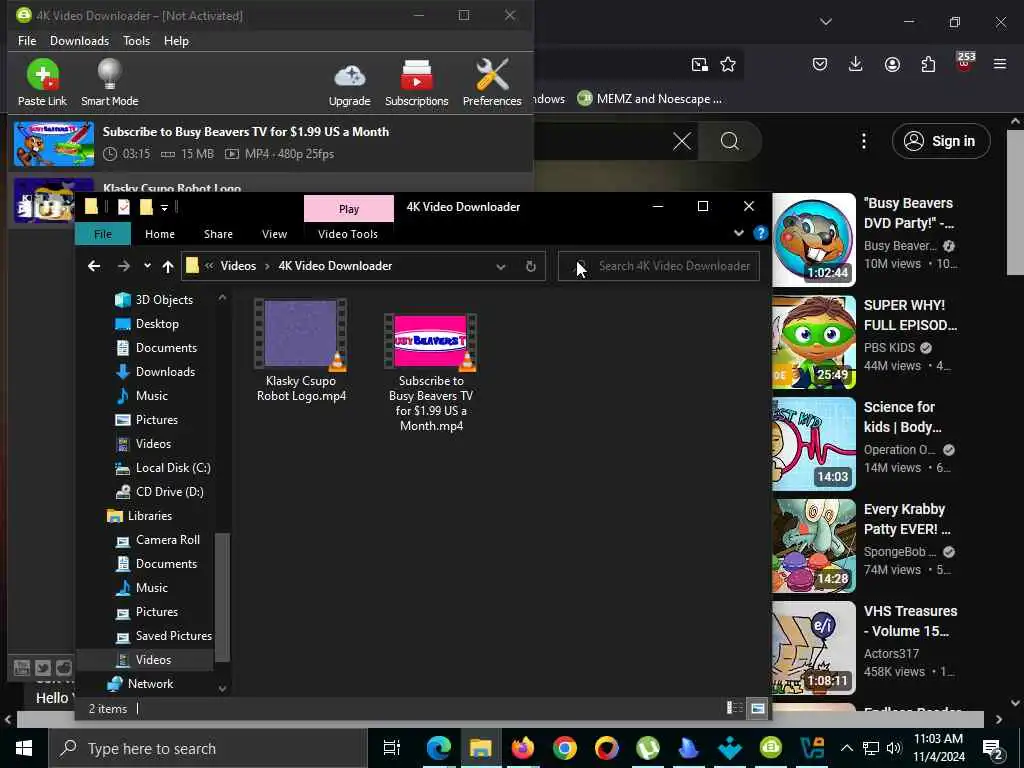This screenshot has height=768, width=1024.
Task: Switch to the Home ribbon tab
Action: (x=160, y=234)
